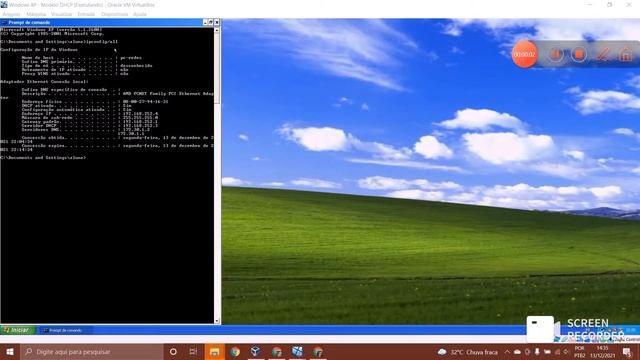
Task: Open the recorder pencil drawing tool
Action: [603, 54]
